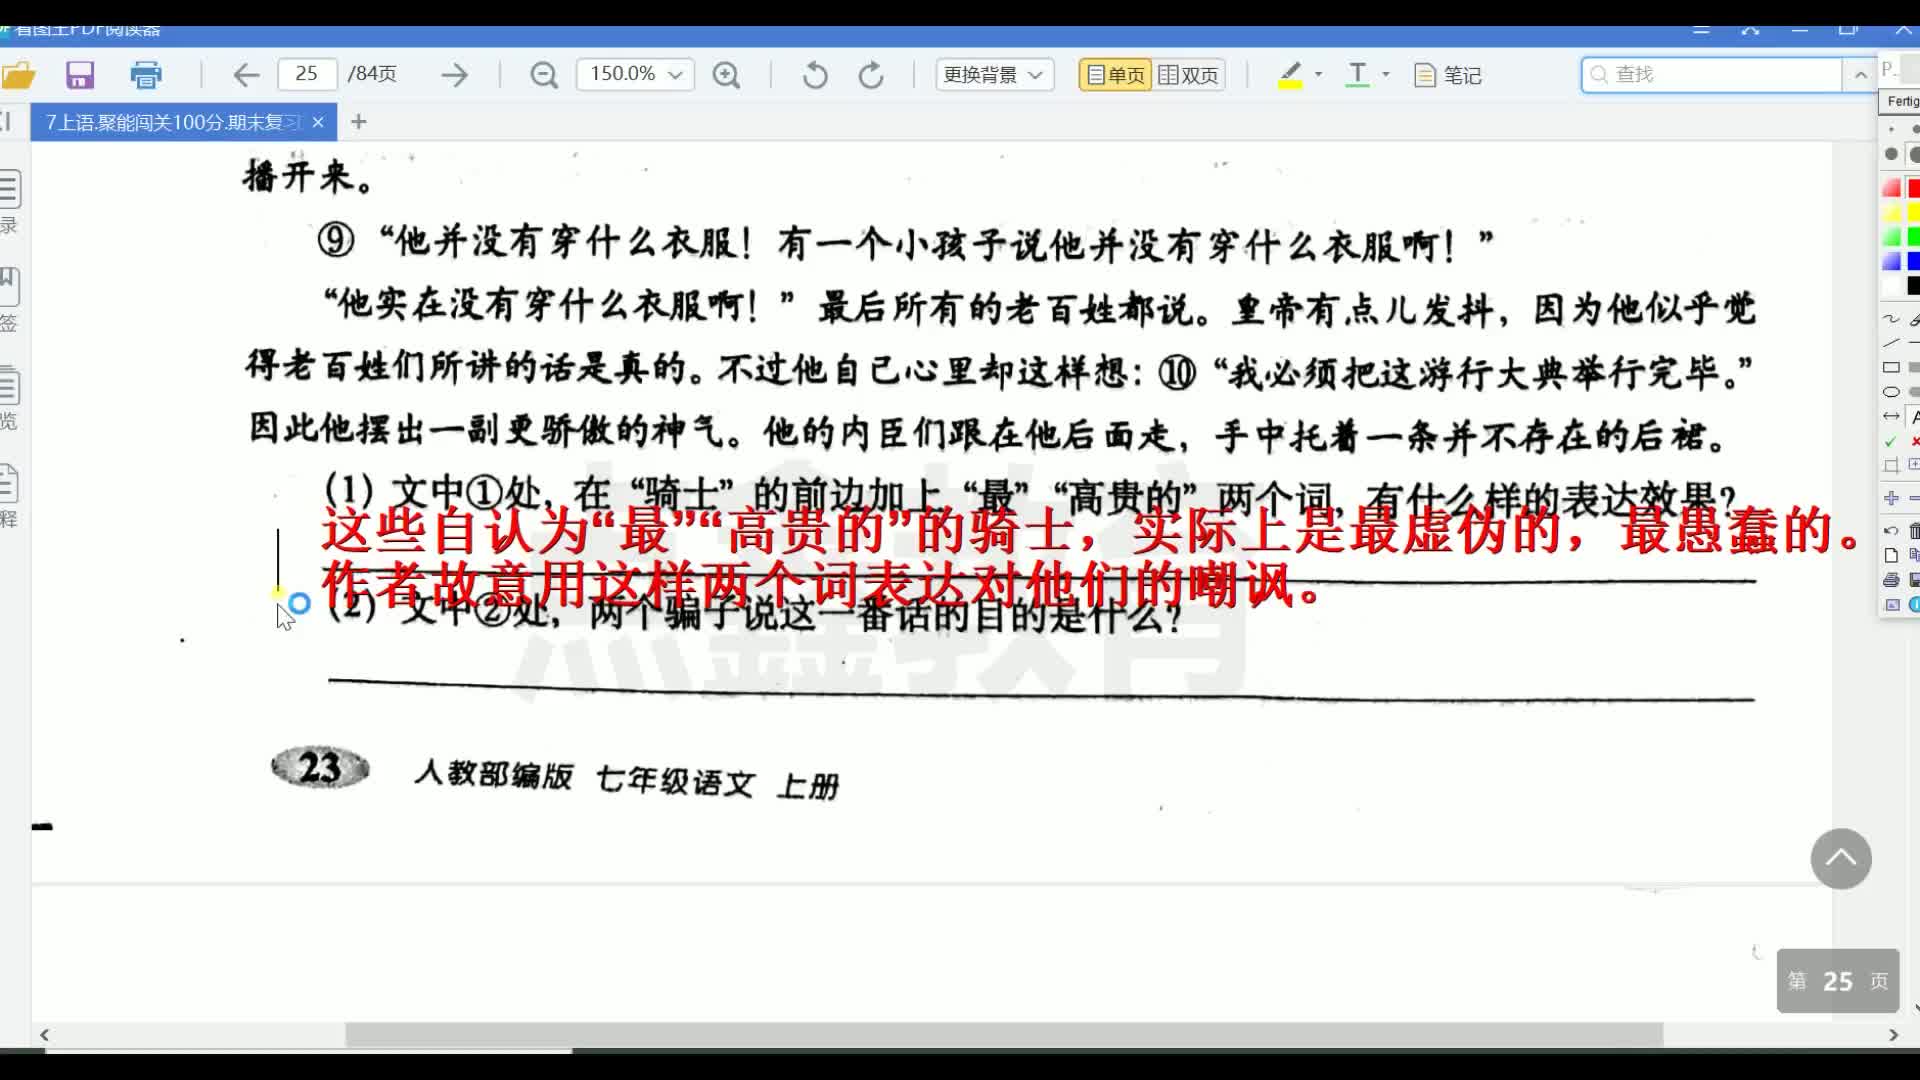Switch to 单页 single page view
The width and height of the screenshot is (1920, 1080).
point(1115,75)
